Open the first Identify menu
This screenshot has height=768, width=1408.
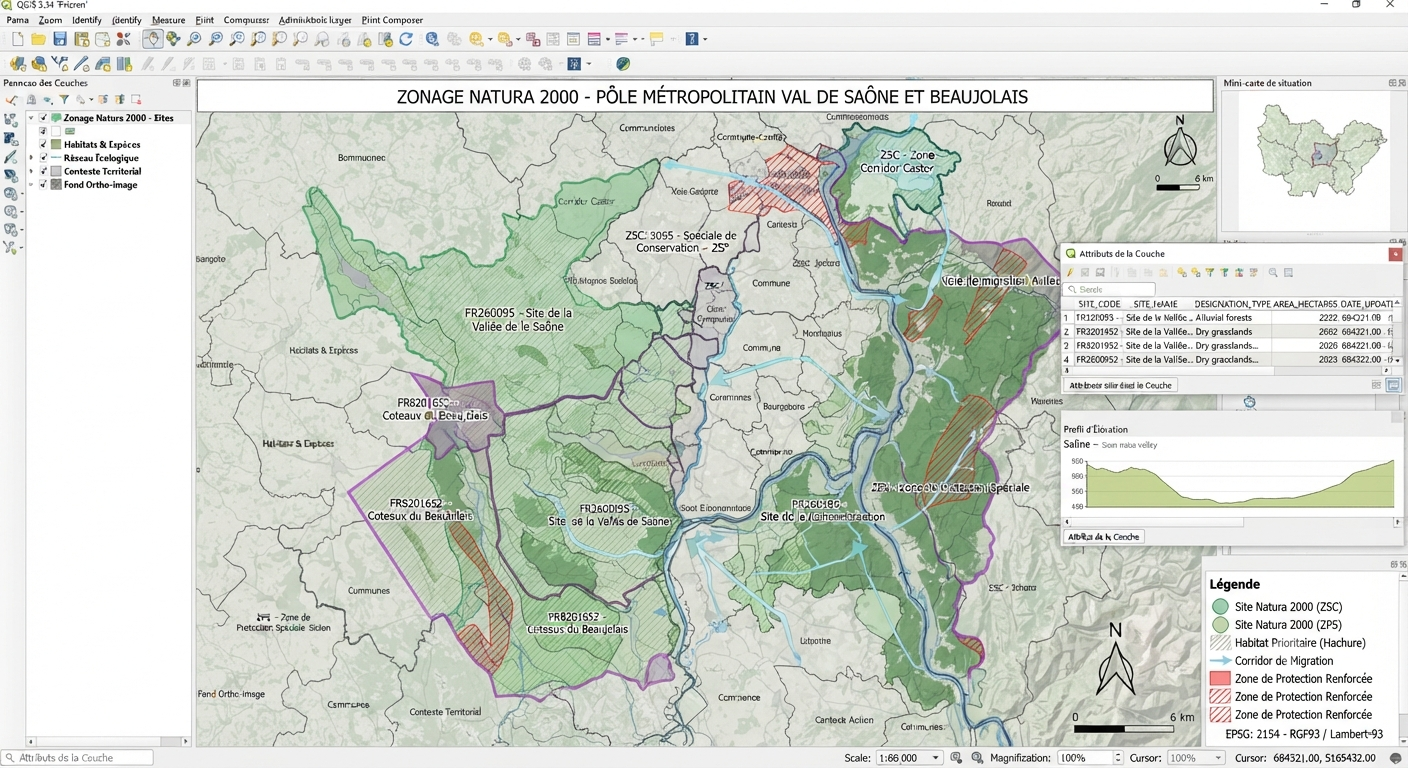coord(87,20)
